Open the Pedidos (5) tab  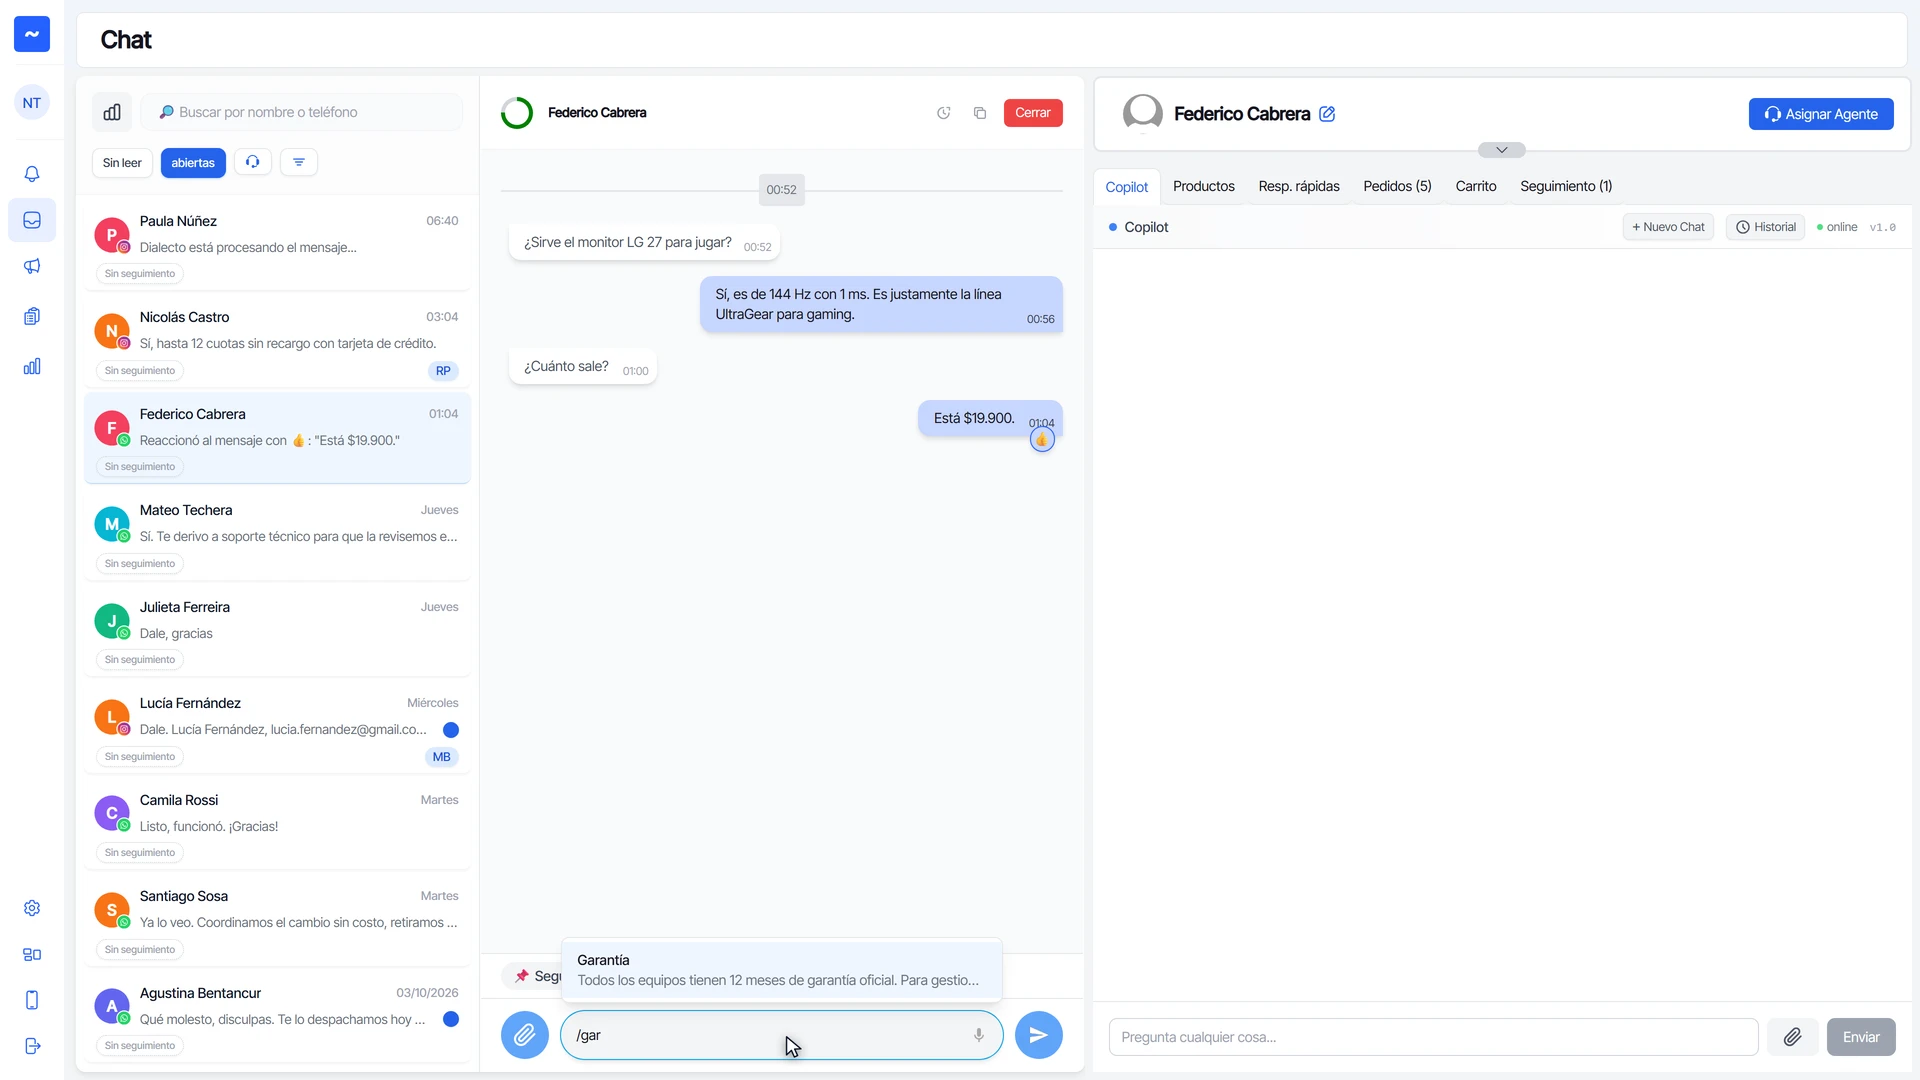pos(1397,186)
